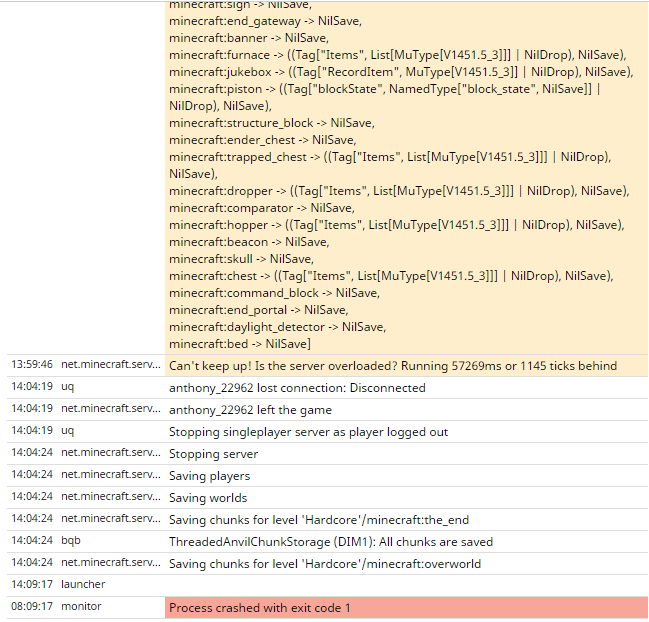The image size is (649, 622).
Task: Click the "Process crashed with exit code 1" message
Action: tap(259, 608)
